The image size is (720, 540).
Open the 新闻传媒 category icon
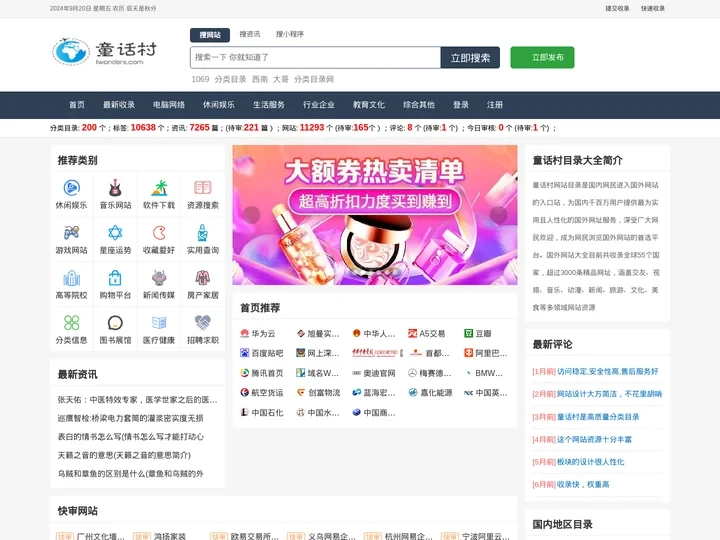point(159,278)
